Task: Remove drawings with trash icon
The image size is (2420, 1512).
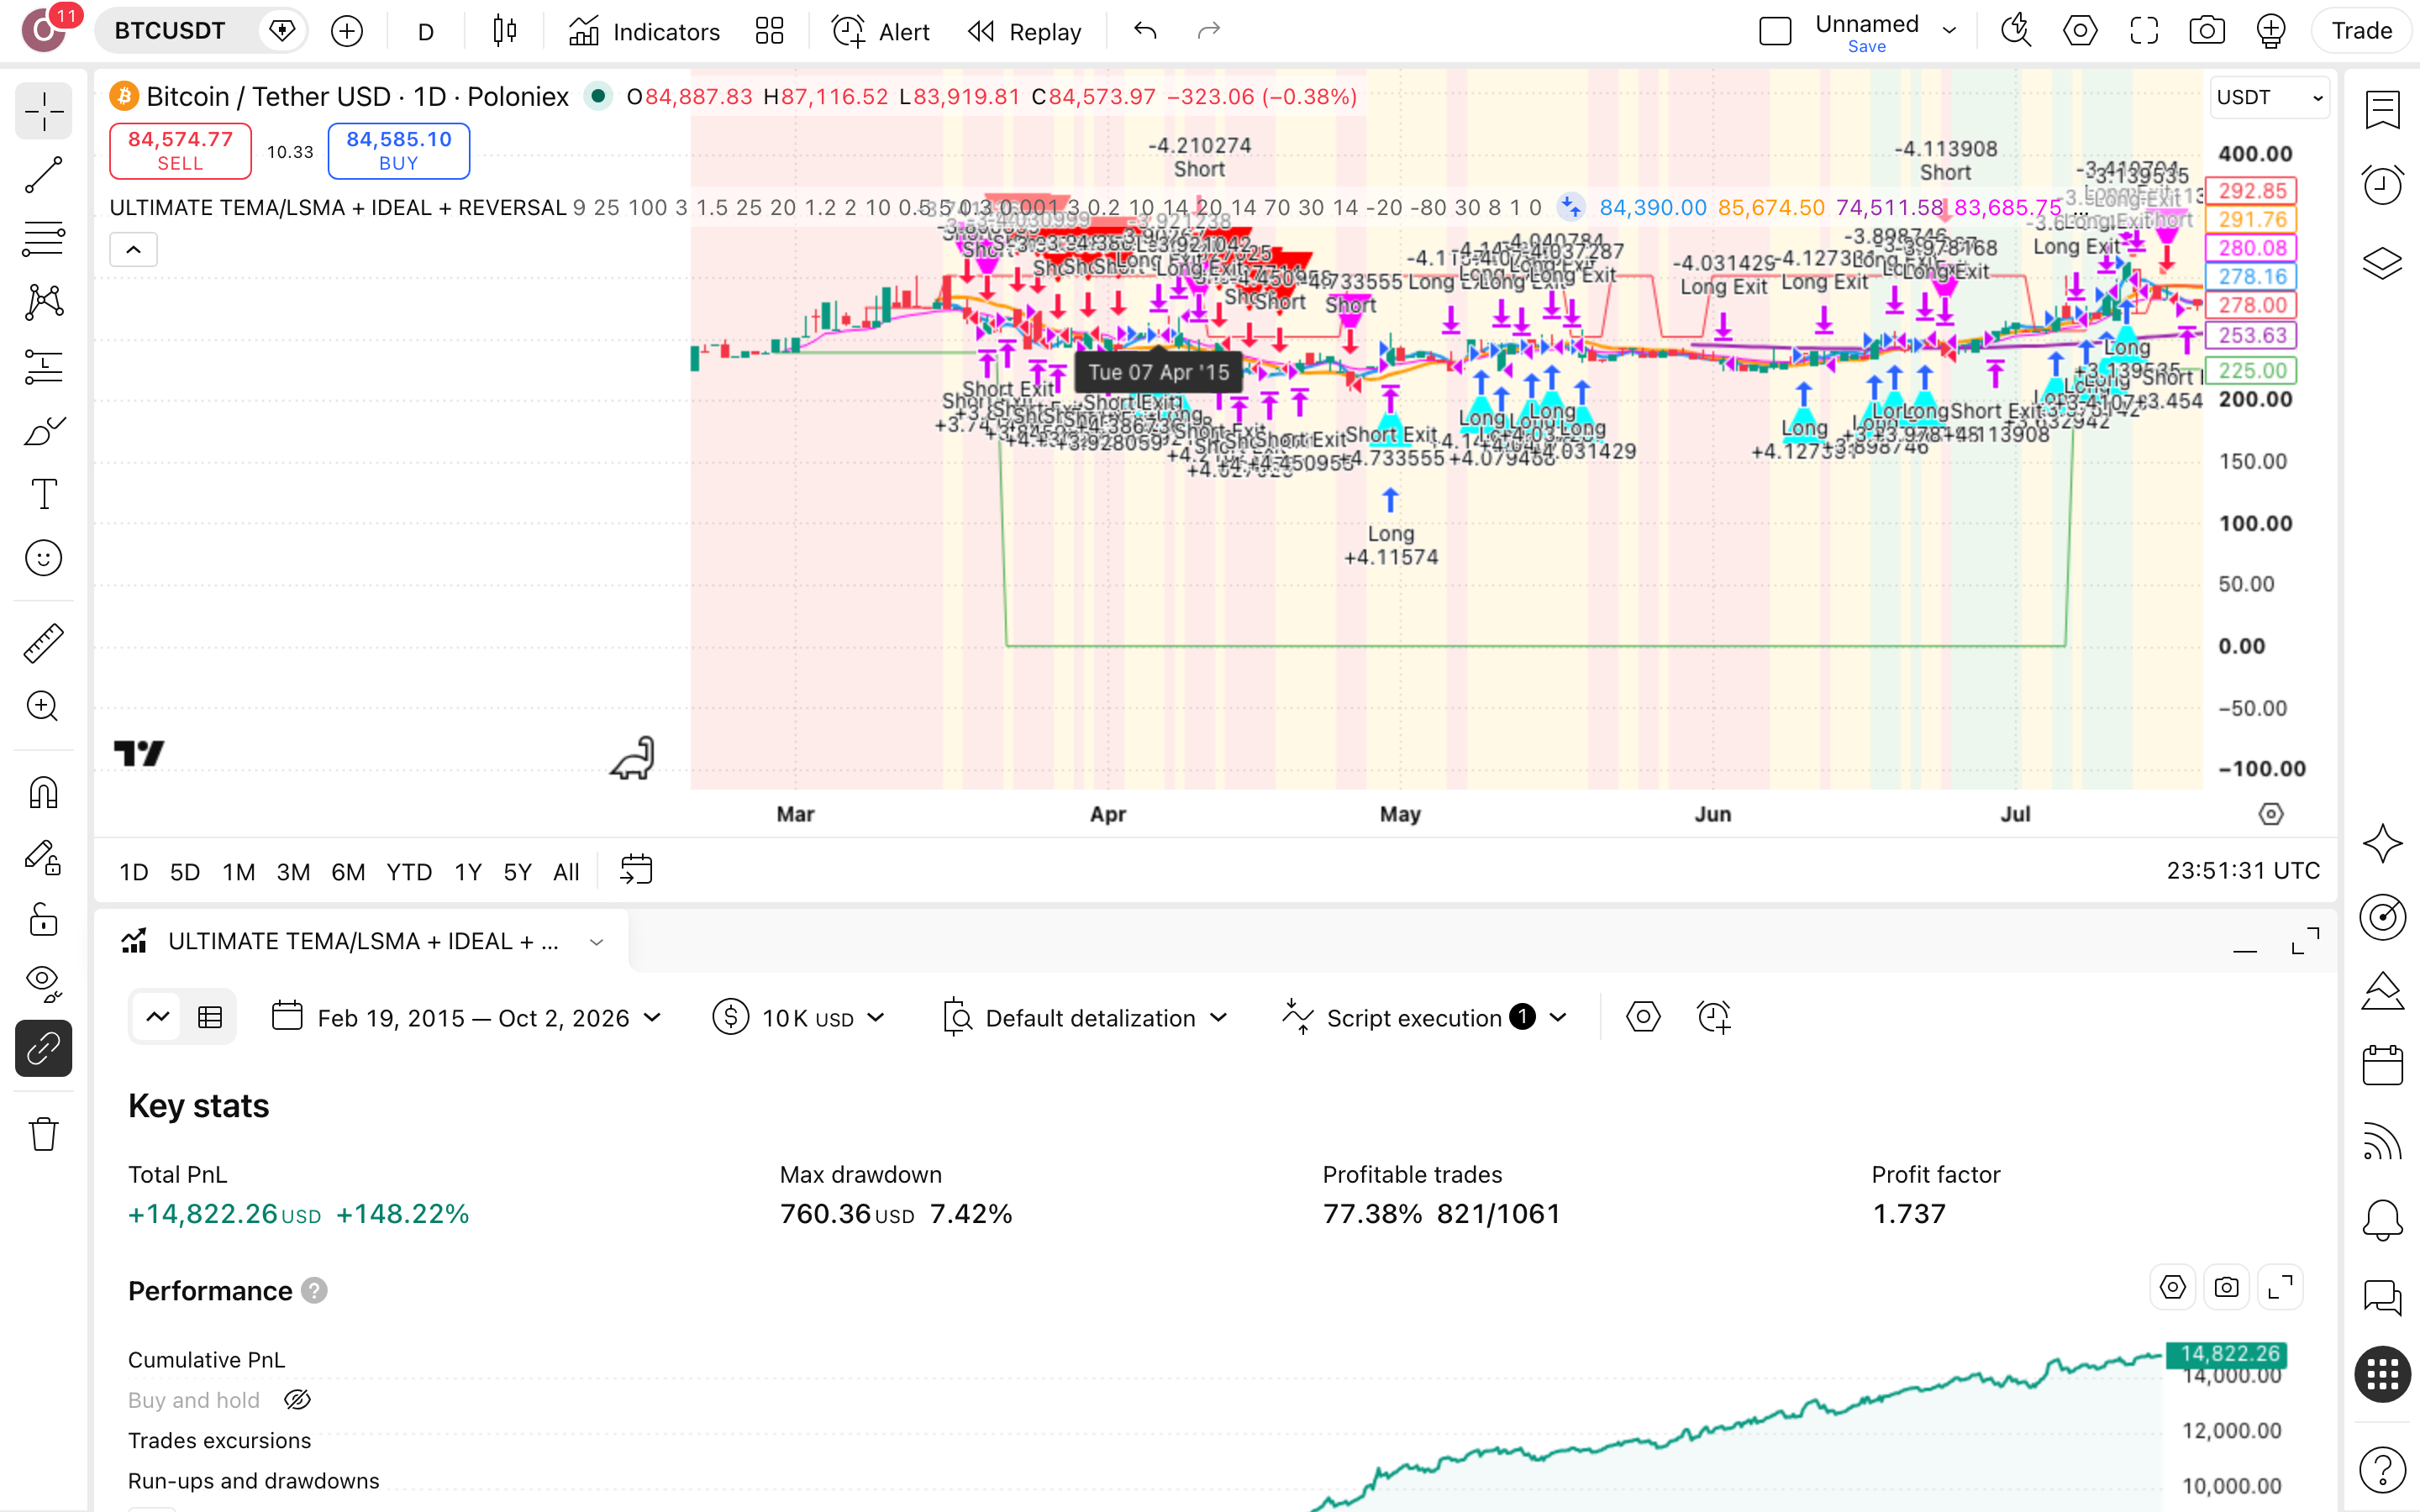Action: [x=44, y=1134]
